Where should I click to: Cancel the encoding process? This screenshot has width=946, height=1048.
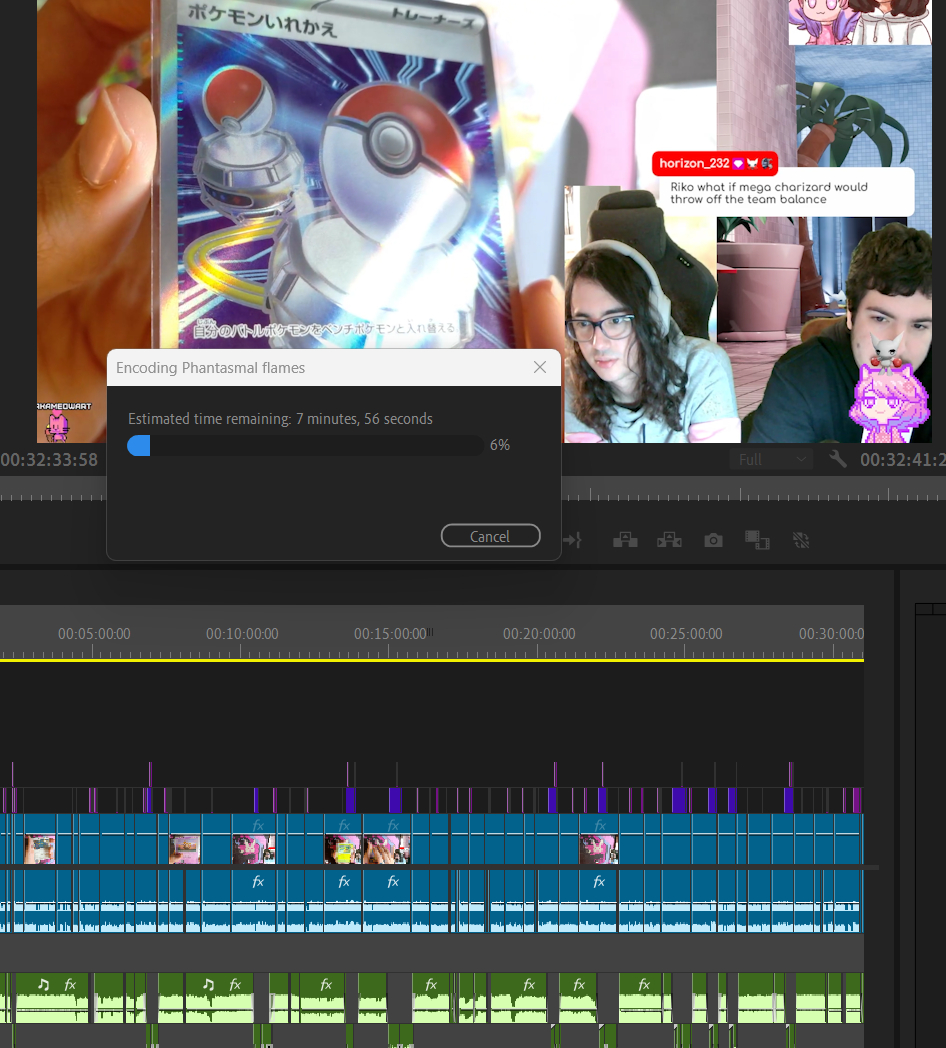[490, 536]
